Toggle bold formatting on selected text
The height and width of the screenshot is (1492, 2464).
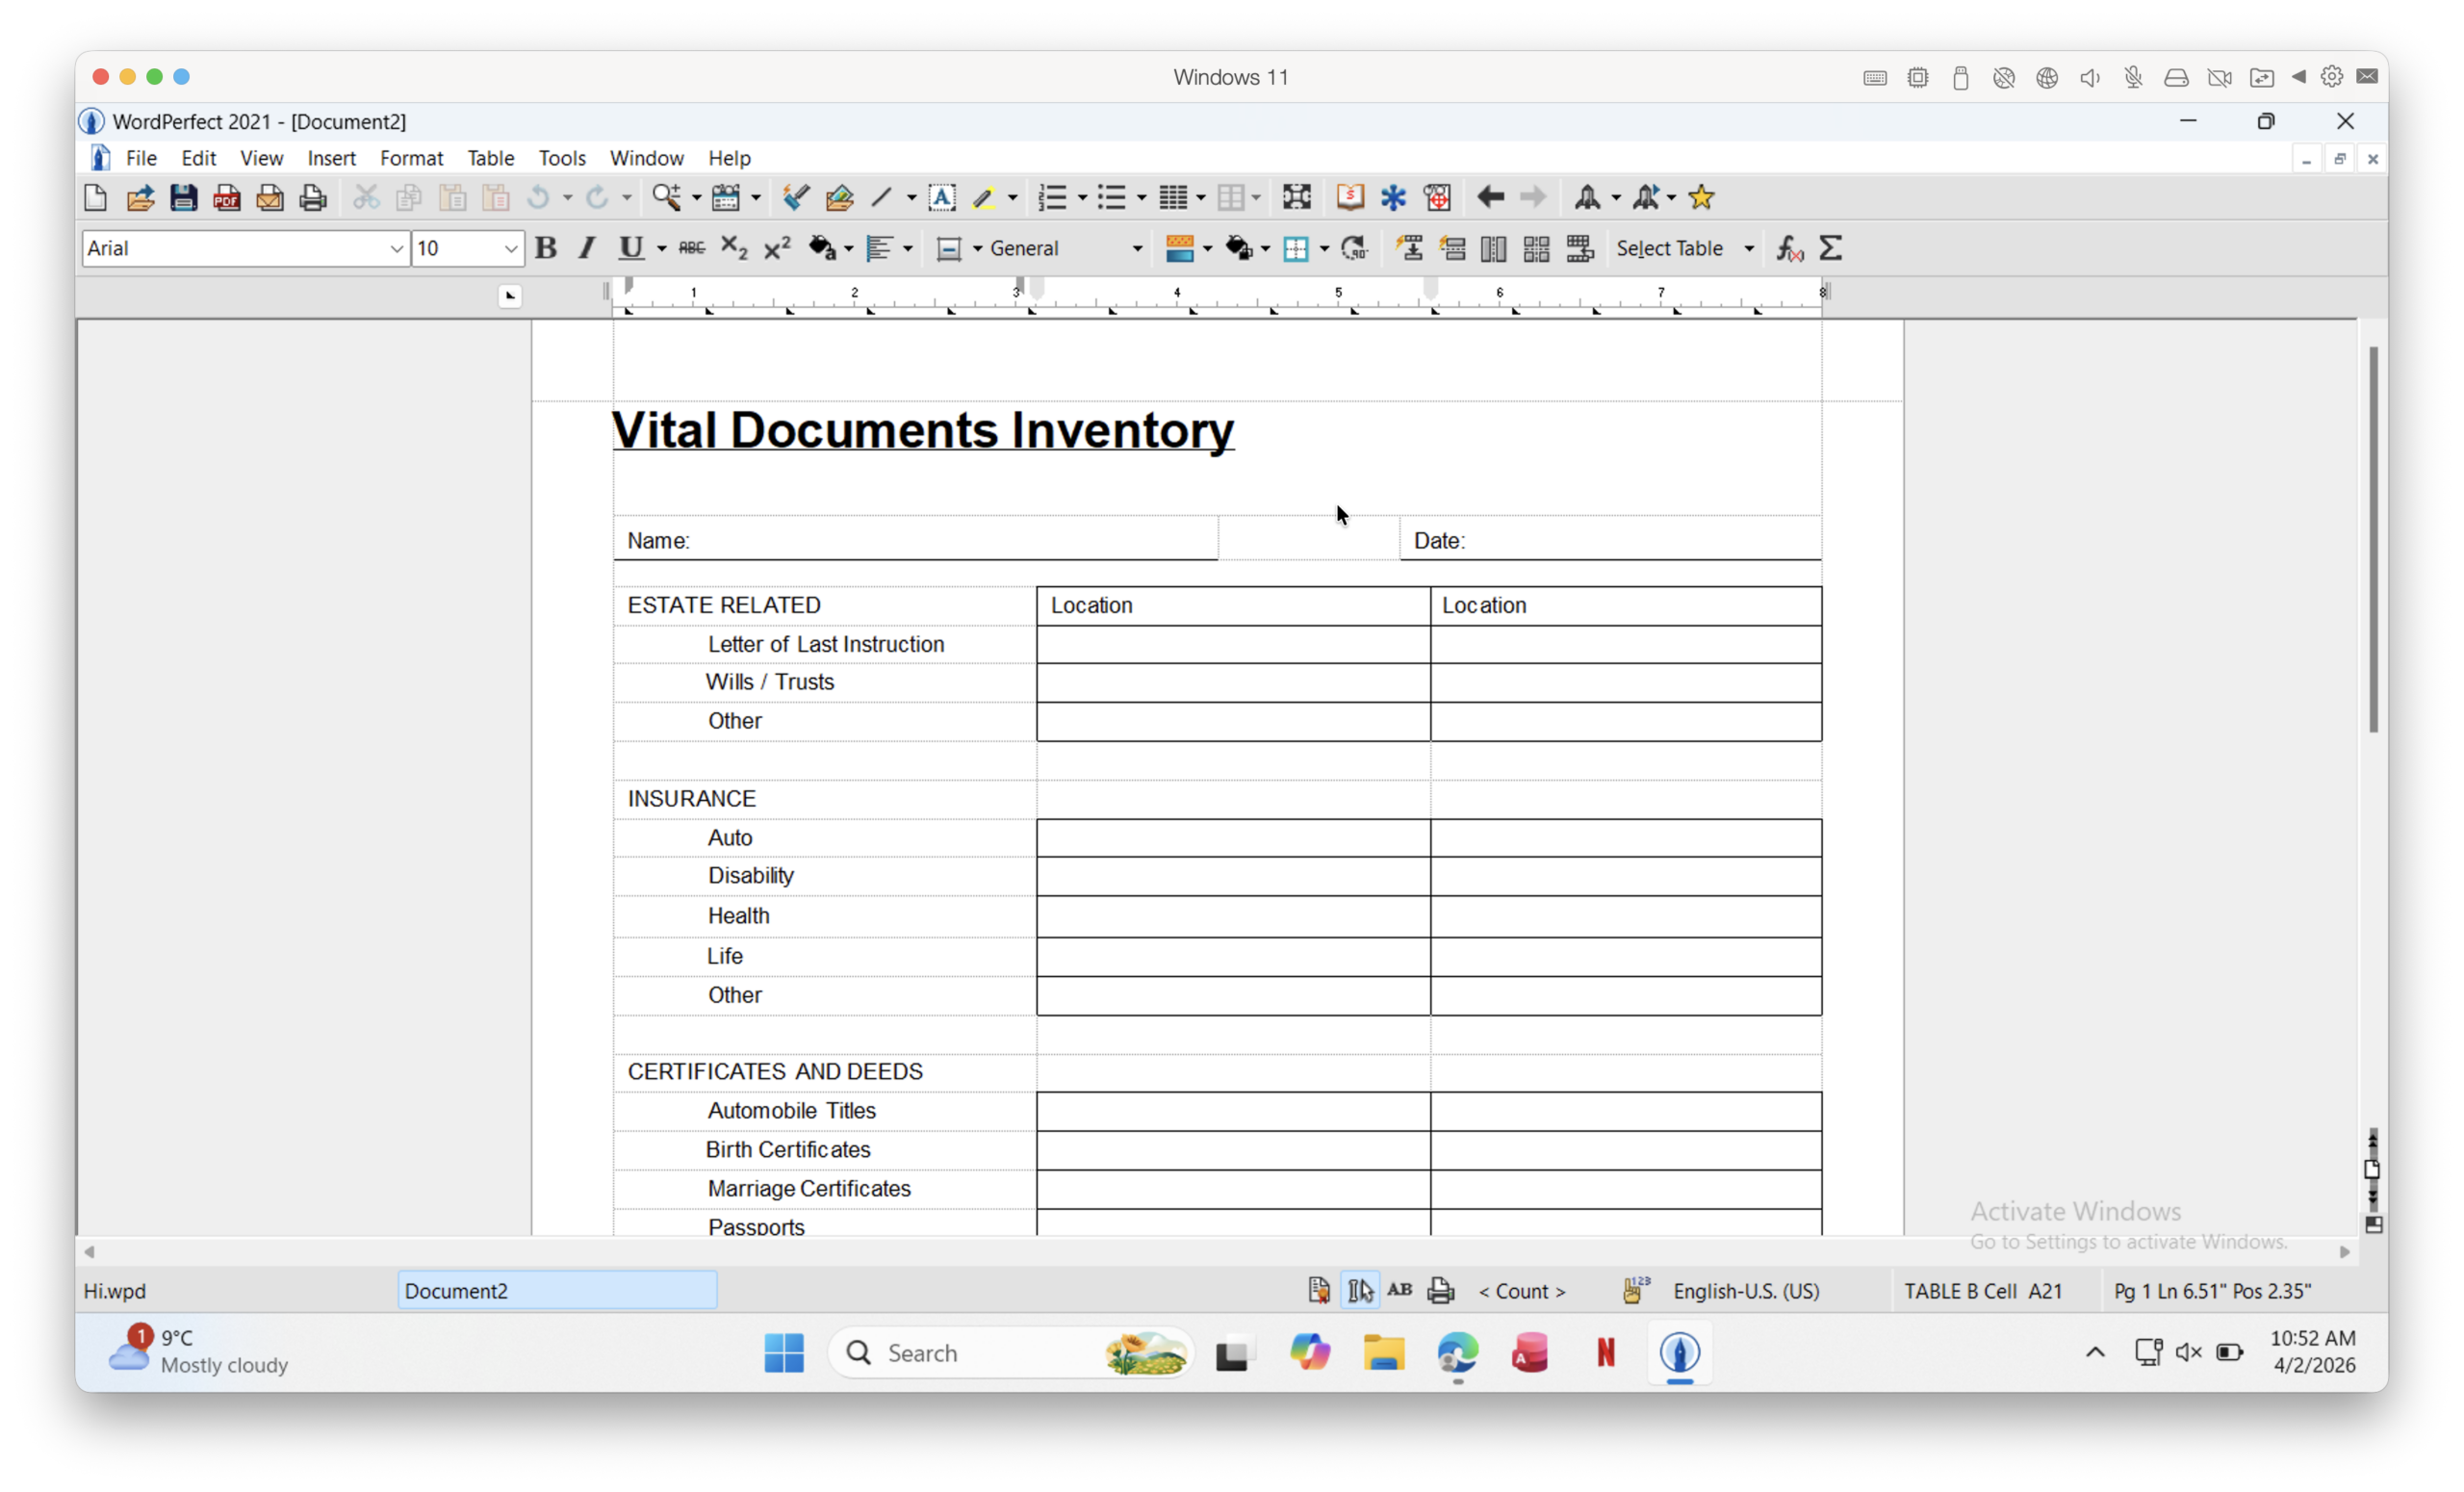pyautogui.click(x=546, y=248)
